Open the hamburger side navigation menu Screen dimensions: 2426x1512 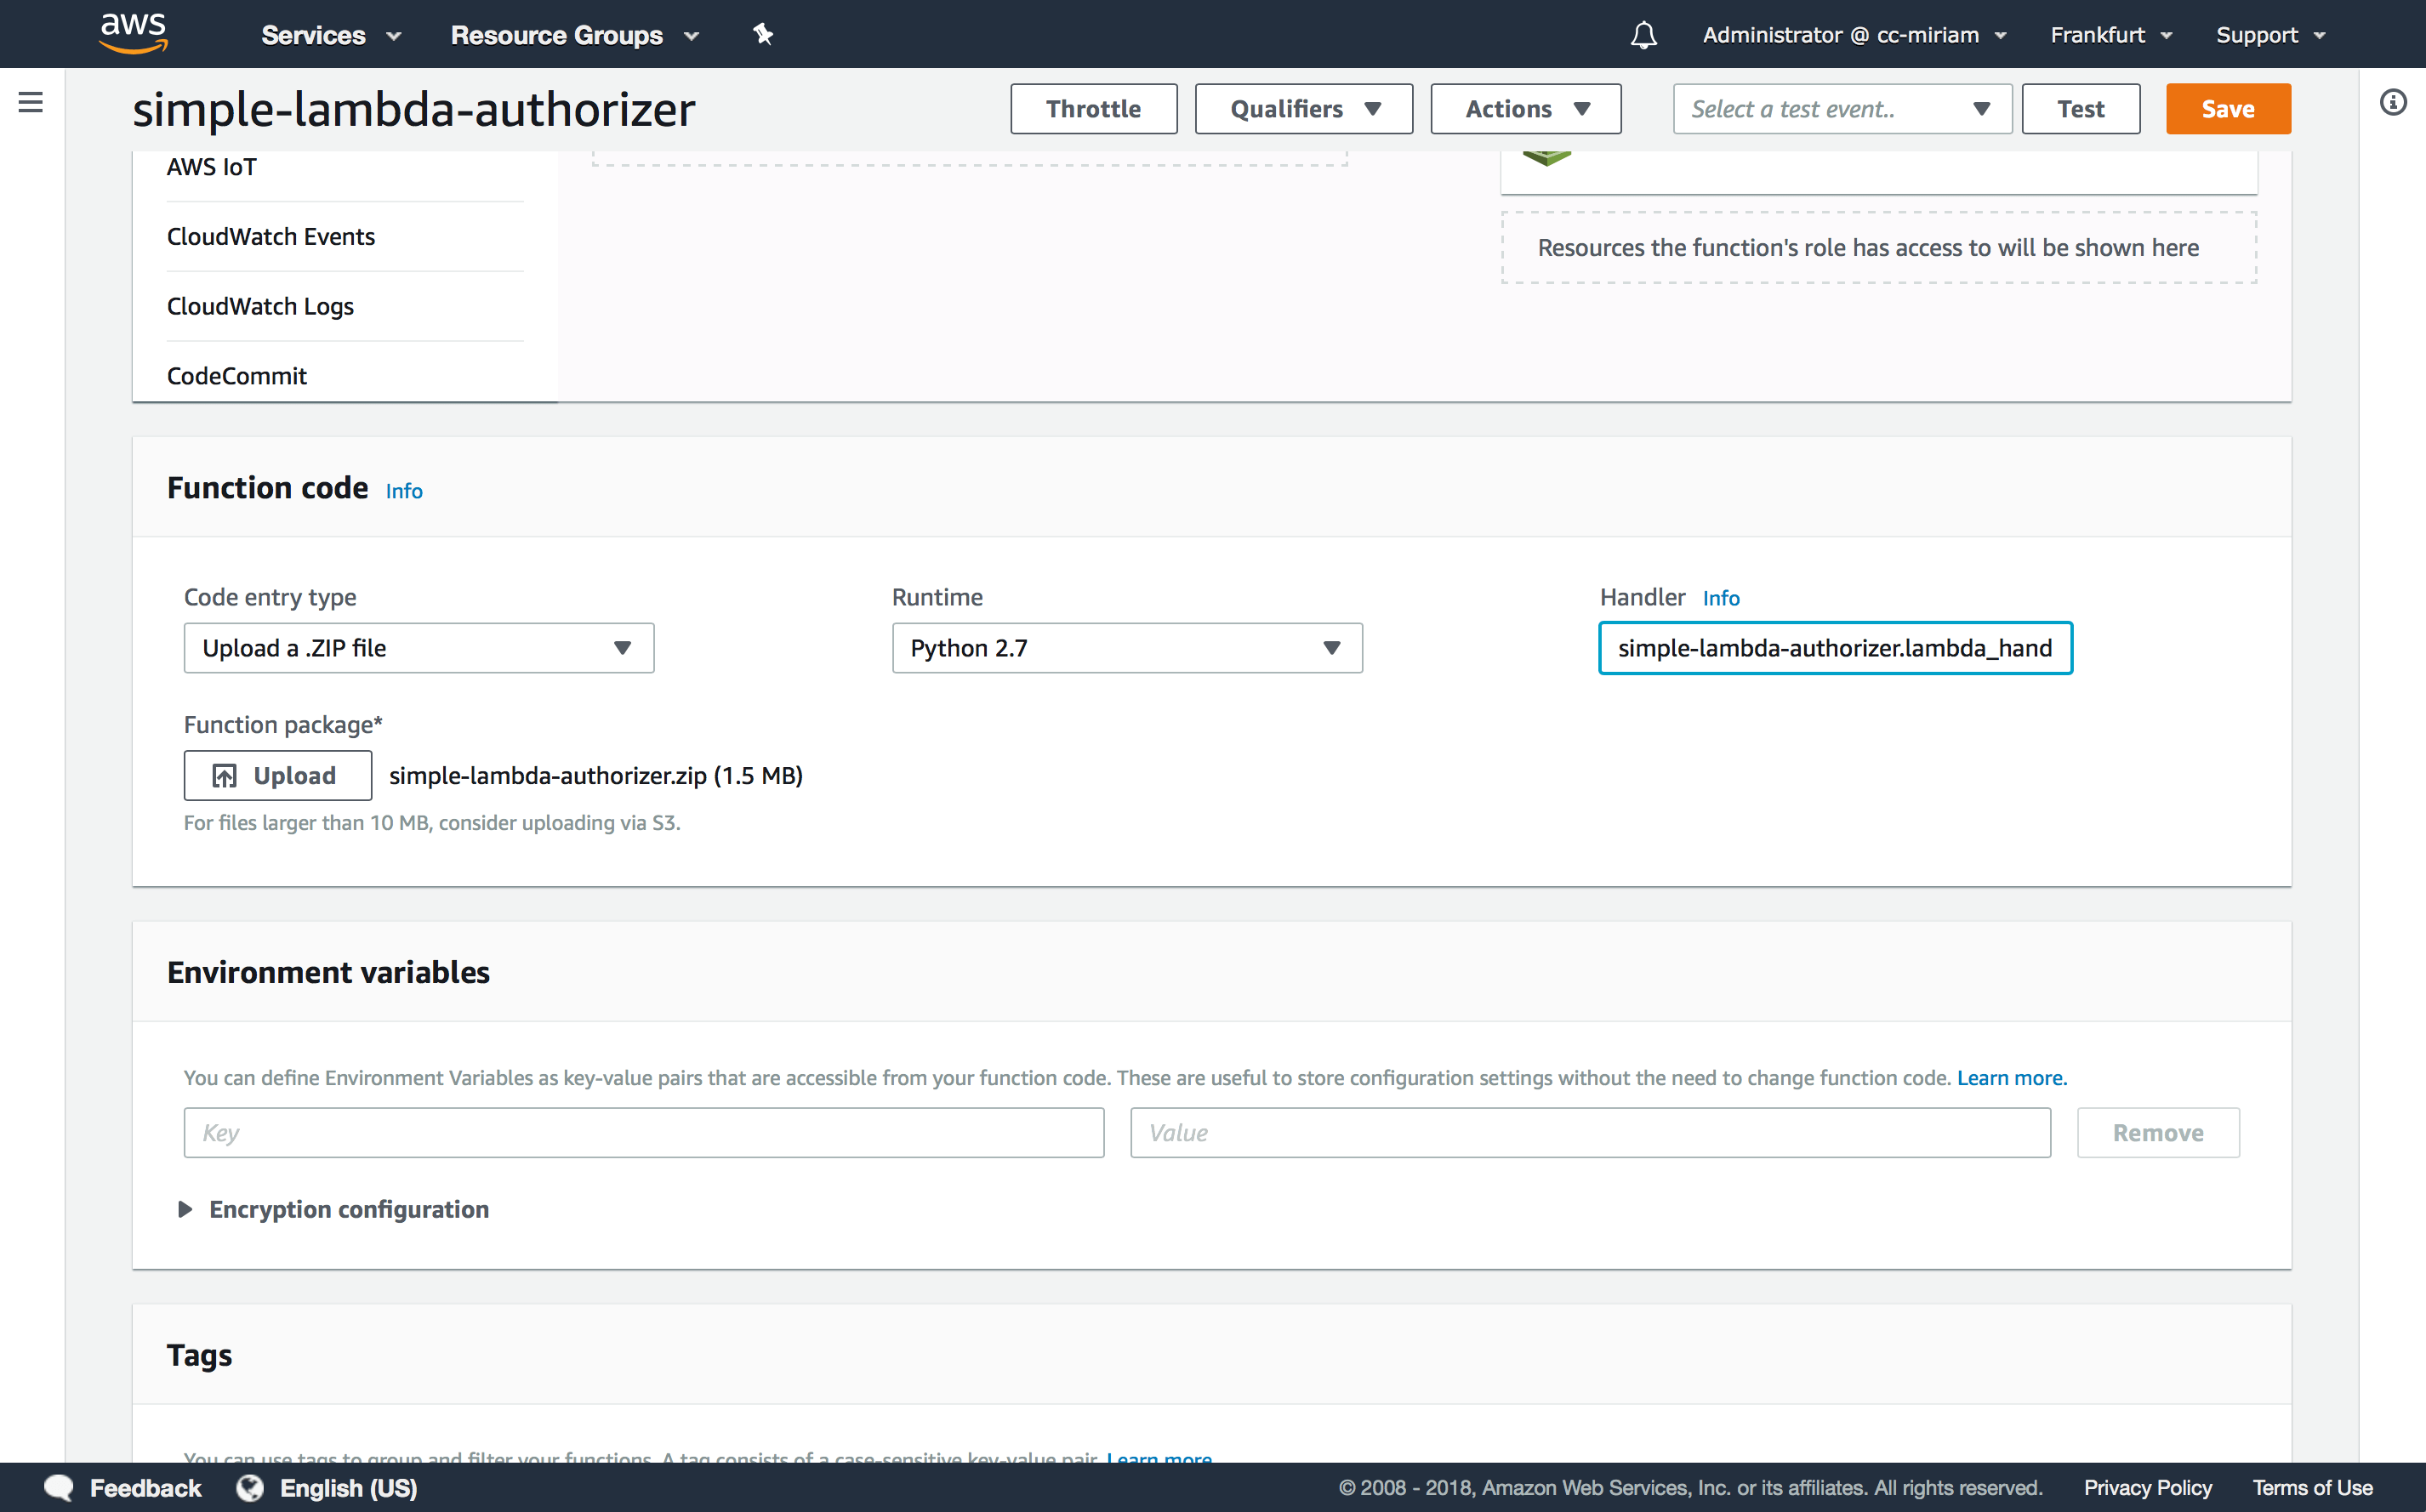[31, 102]
